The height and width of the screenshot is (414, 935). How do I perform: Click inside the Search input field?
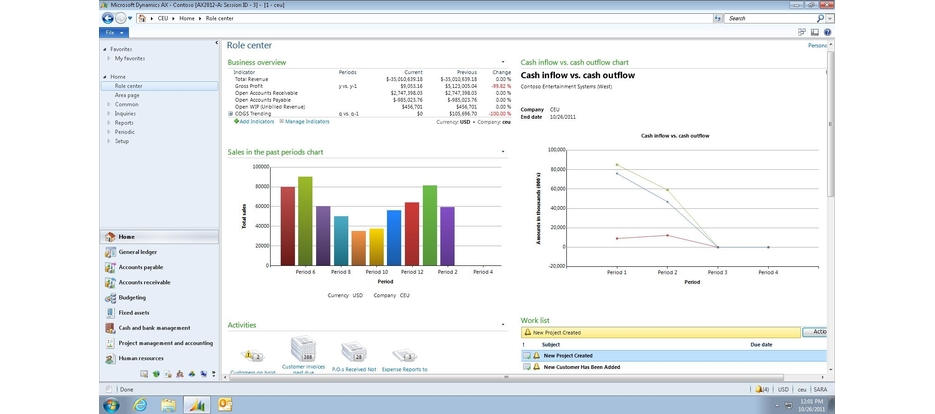769,18
